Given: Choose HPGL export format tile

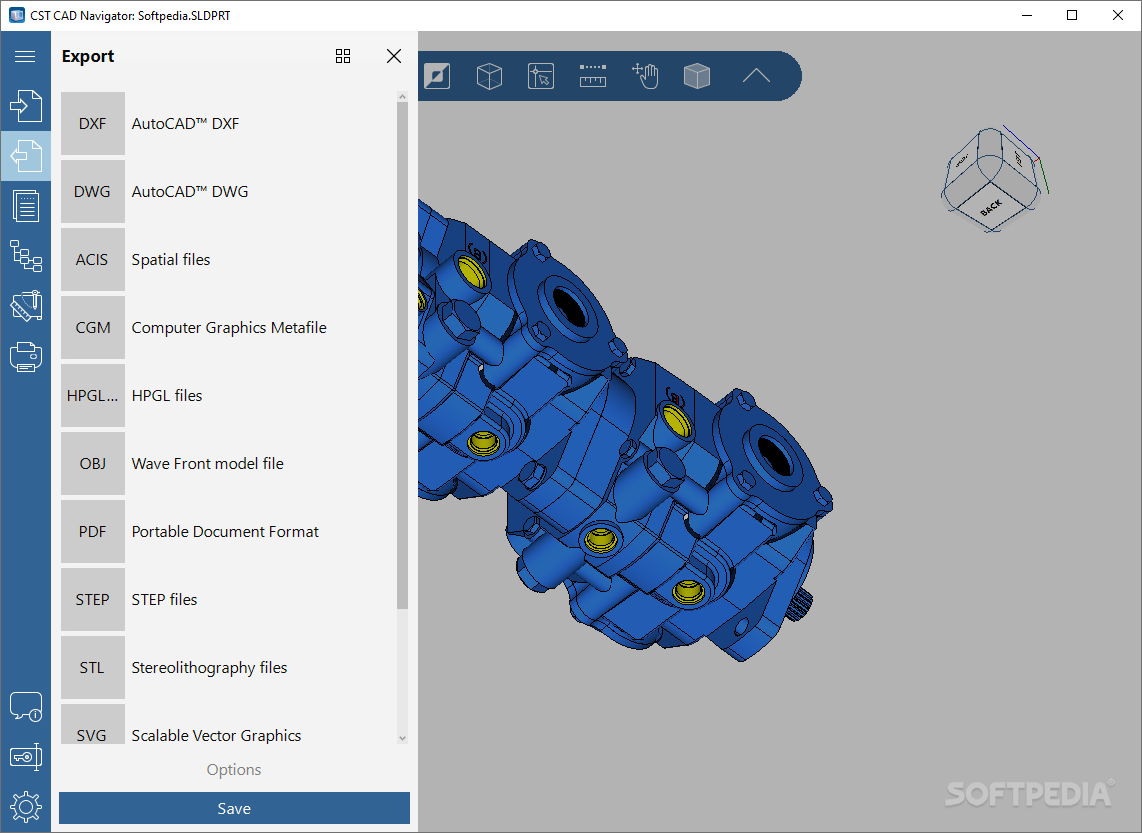Looking at the screenshot, I should (x=92, y=395).
